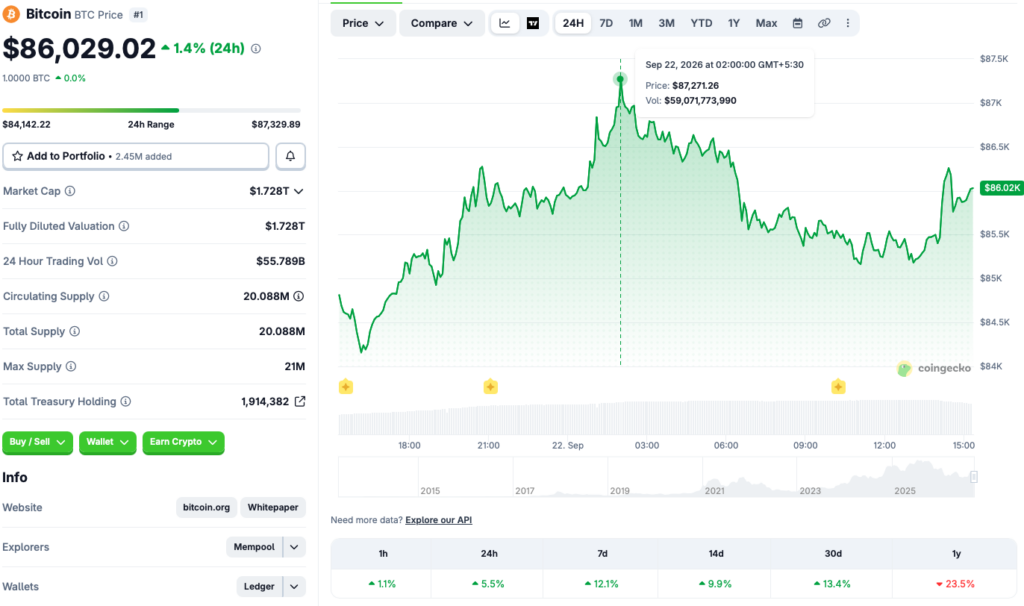
Task: Show info icon next to 24h change
Action: click(x=256, y=48)
